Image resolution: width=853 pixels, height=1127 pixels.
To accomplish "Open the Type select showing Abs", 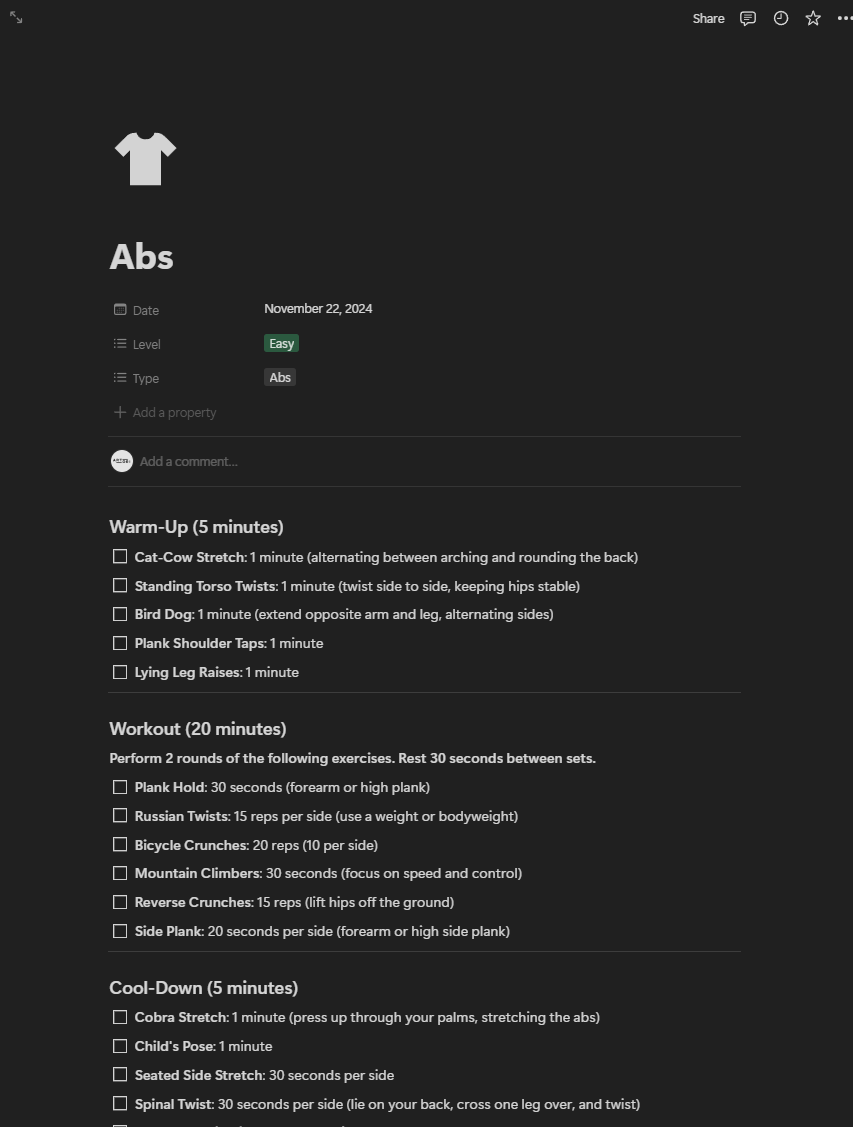I will pyautogui.click(x=280, y=378).
